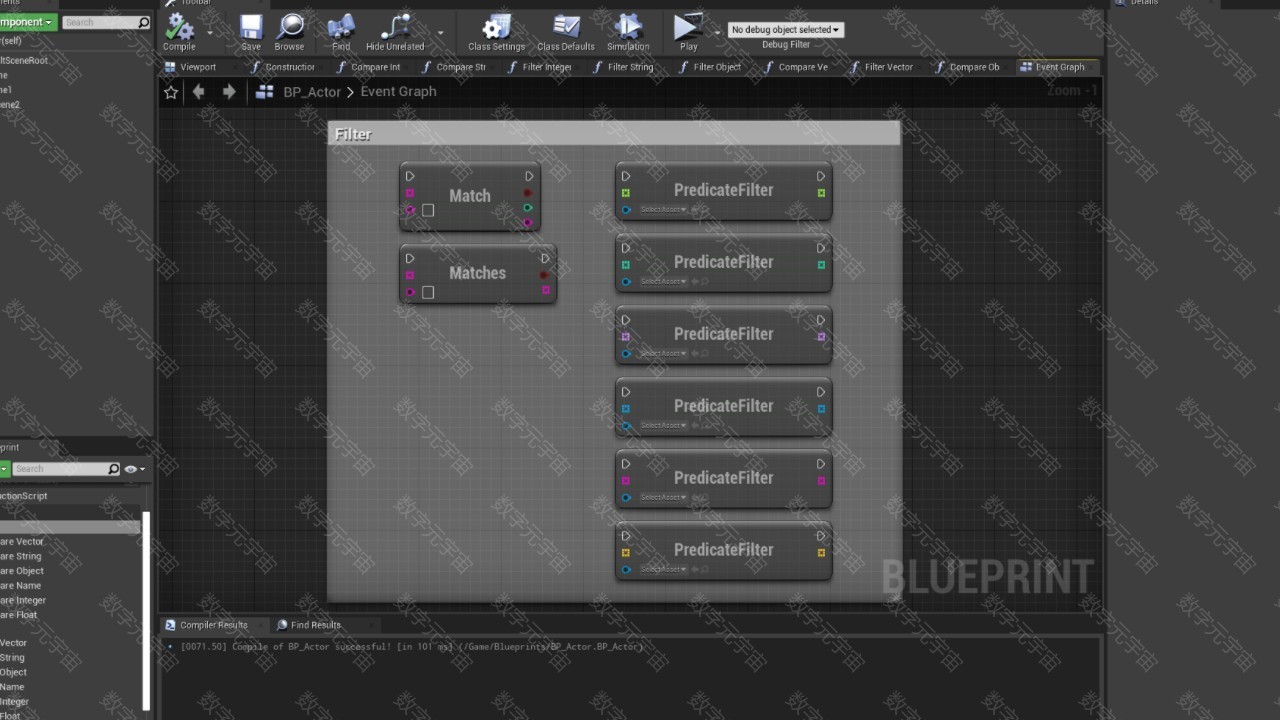Click the input execution pin of the Match node
This screenshot has width=1280, height=720.
[410, 176]
